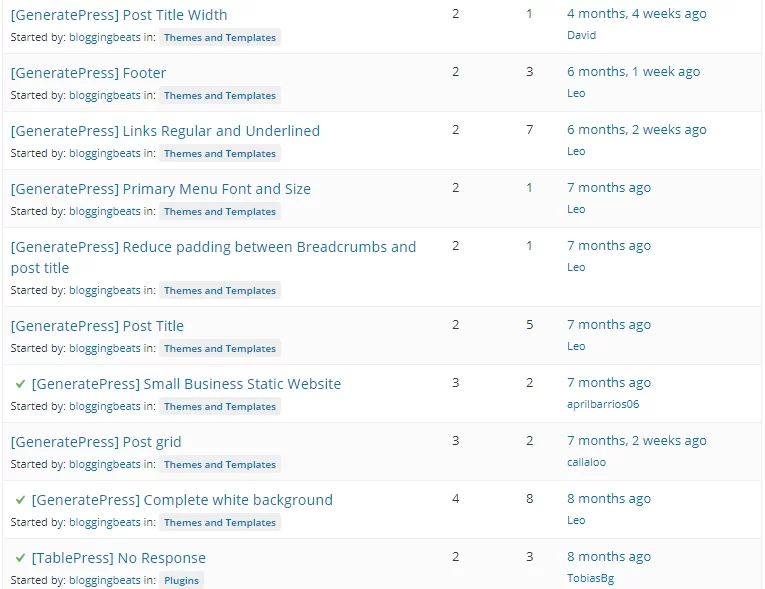Open the '[GeneratePress] Footer' topic
The image size is (765, 589).
(88, 73)
